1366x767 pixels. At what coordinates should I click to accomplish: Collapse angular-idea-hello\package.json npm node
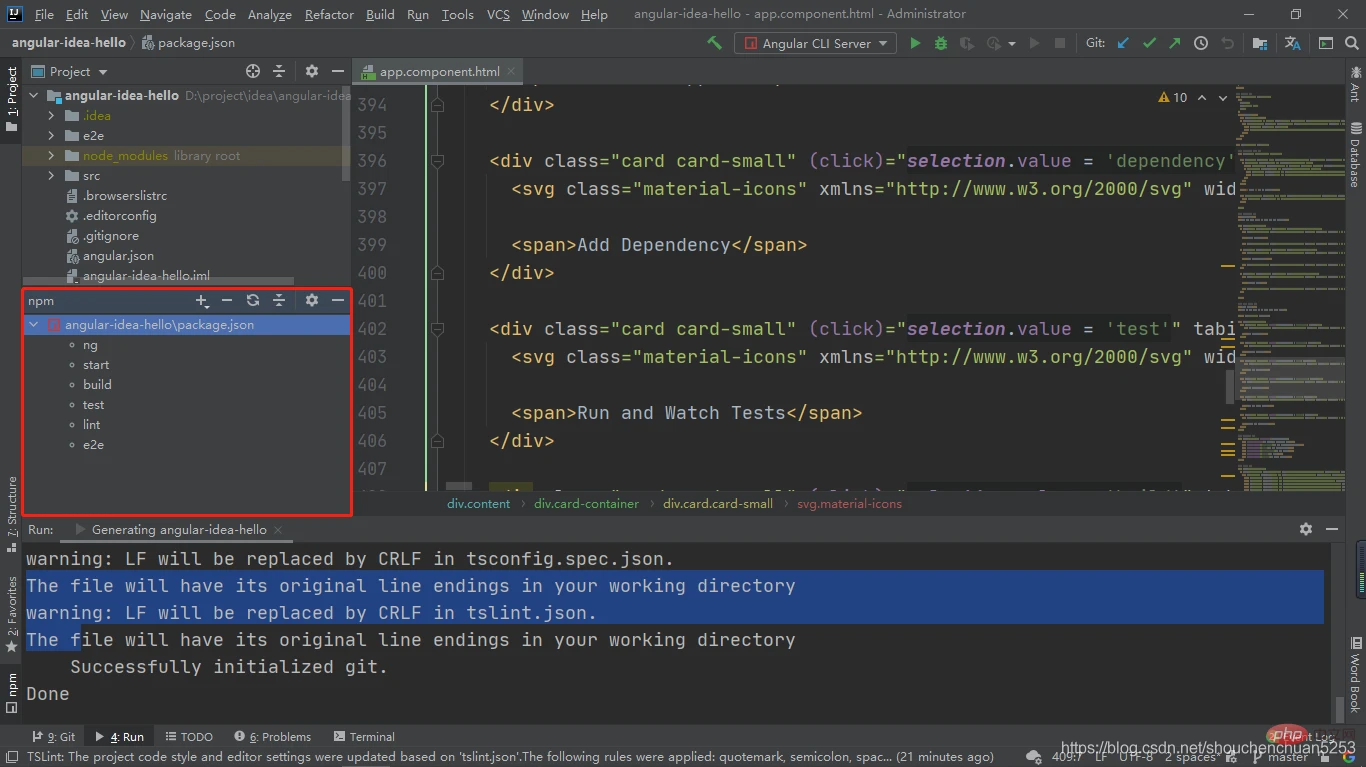[x=33, y=325]
